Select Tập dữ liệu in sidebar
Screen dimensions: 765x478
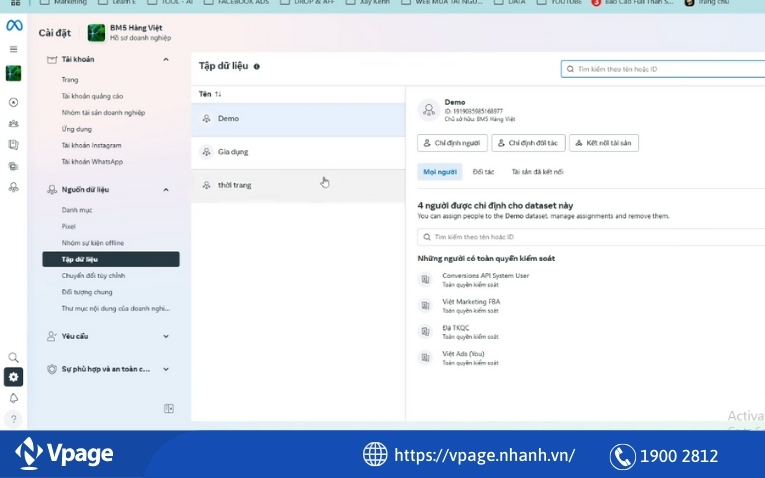pyautogui.click(x=111, y=259)
